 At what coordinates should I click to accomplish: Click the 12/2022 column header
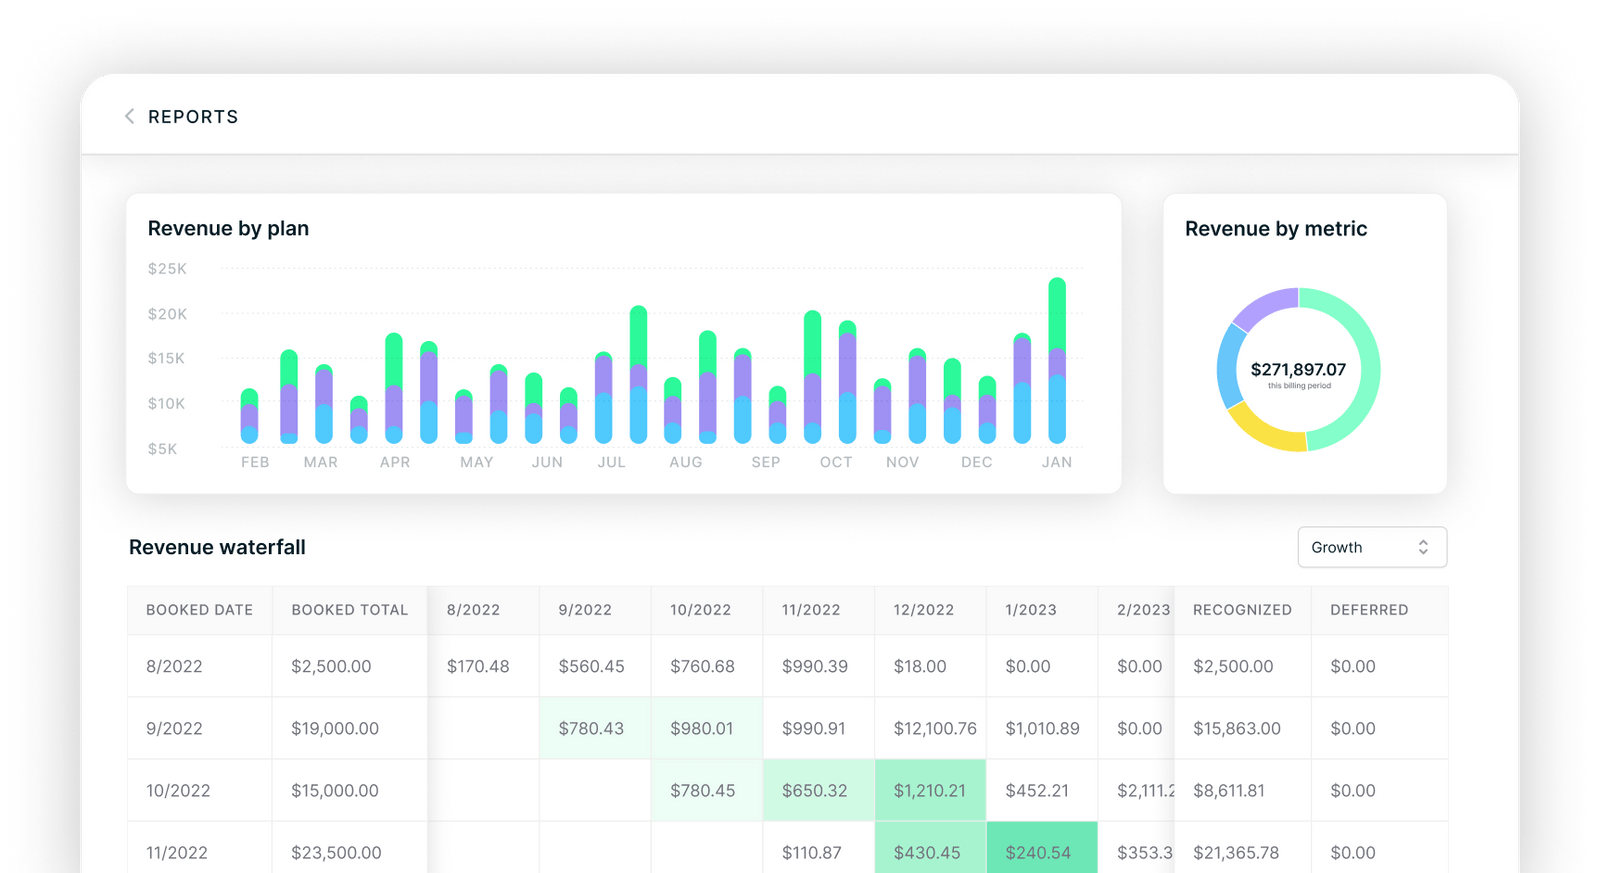coord(924,610)
